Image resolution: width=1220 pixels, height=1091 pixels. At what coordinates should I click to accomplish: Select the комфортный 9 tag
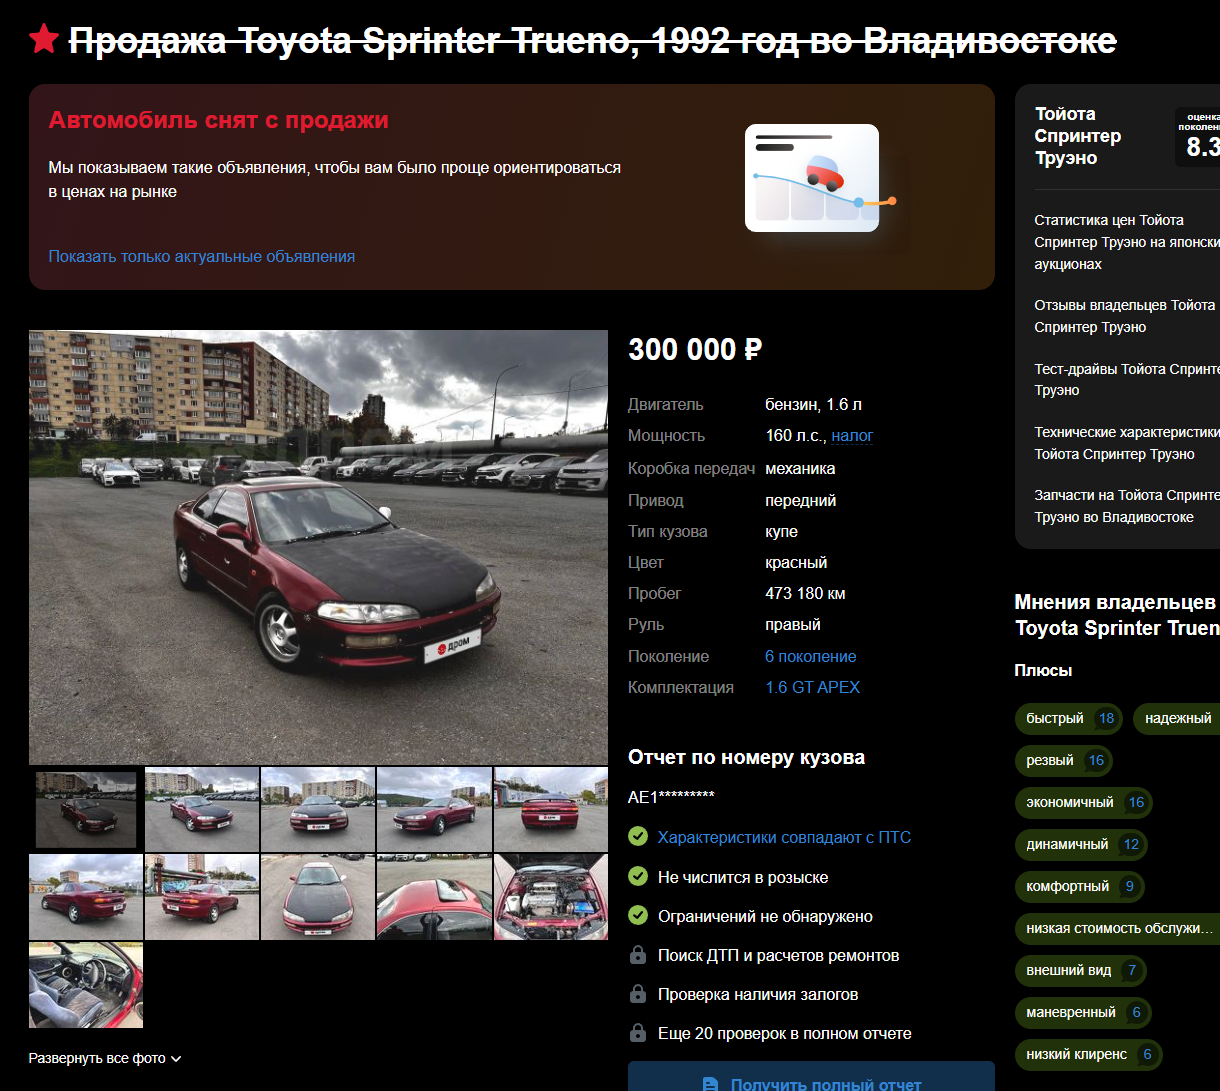[x=1080, y=886]
